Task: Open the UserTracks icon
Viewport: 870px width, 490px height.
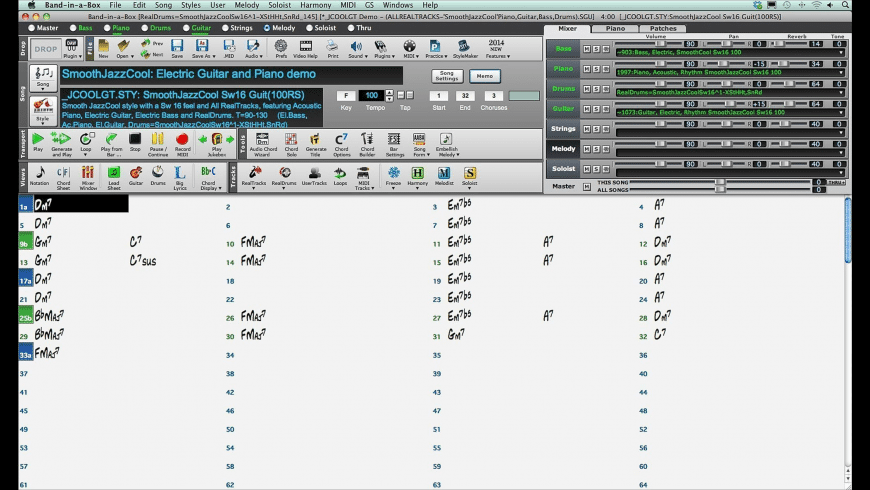Action: pyautogui.click(x=314, y=176)
